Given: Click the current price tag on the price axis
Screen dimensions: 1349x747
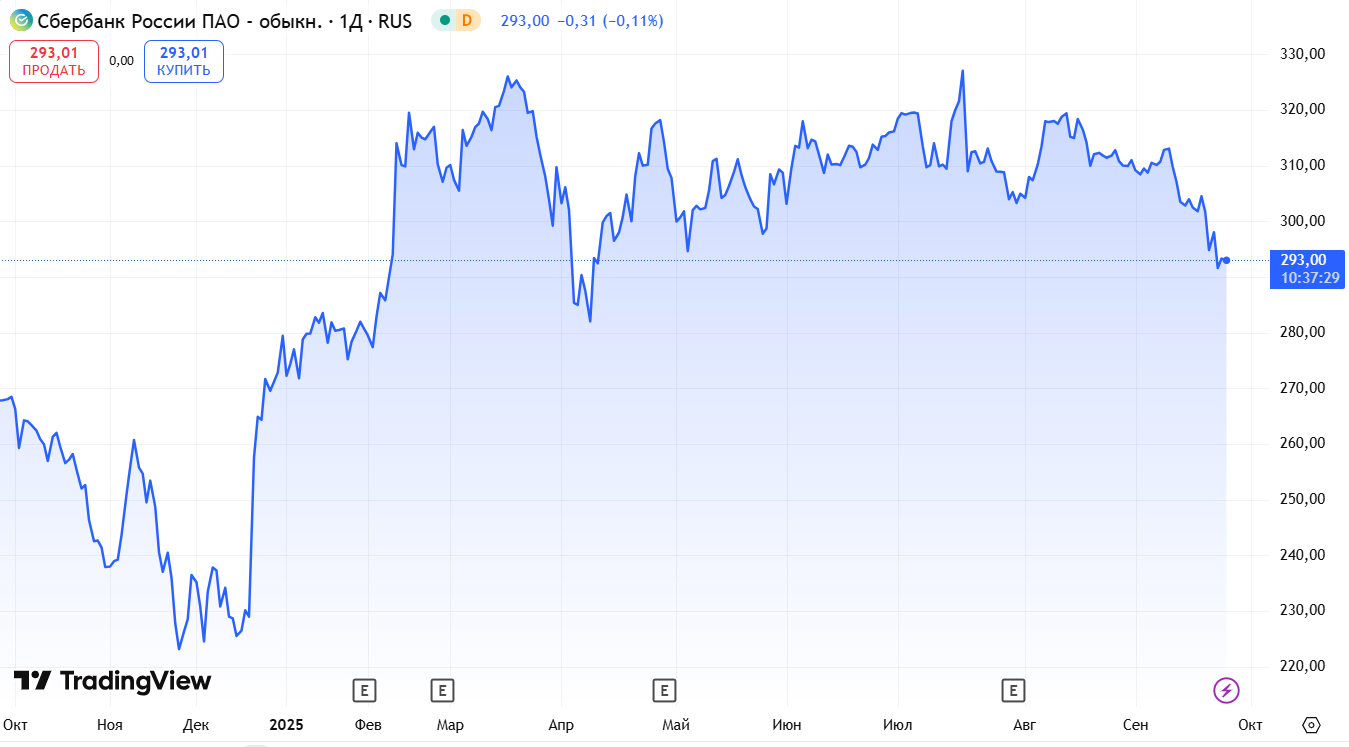Looking at the screenshot, I should click(x=1309, y=269).
